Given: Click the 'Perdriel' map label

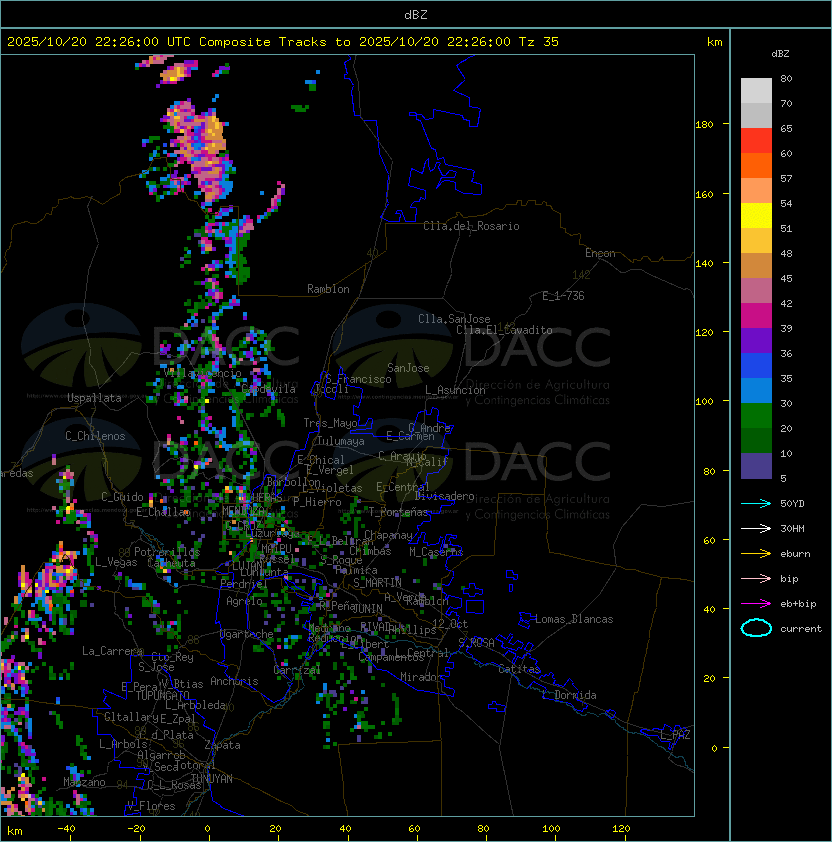Looking at the screenshot, I should (x=244, y=584).
